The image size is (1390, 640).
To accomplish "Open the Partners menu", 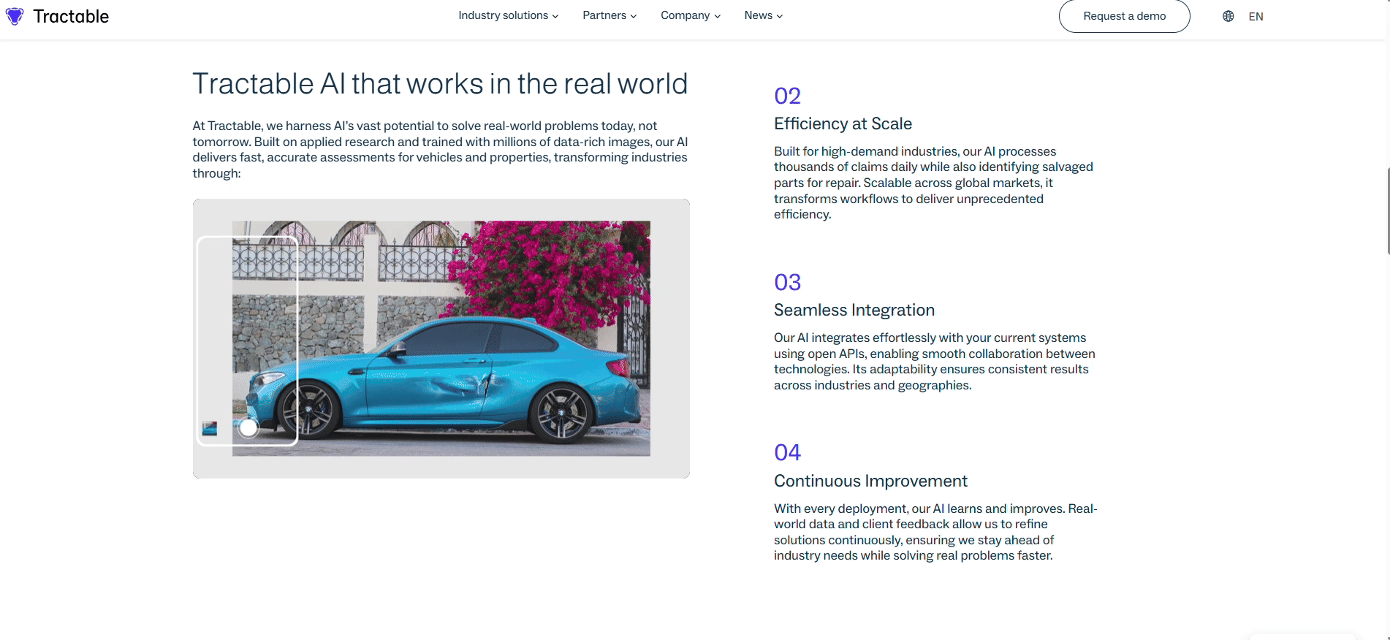I will coord(604,16).
